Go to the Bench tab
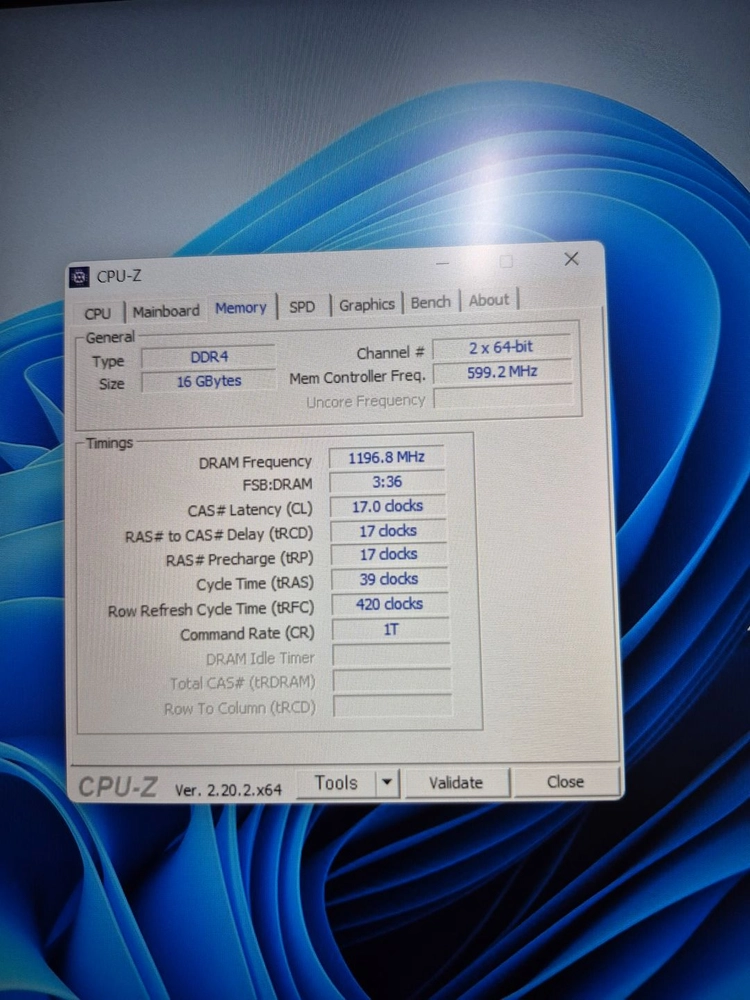The height and width of the screenshot is (1000, 750). coord(430,302)
